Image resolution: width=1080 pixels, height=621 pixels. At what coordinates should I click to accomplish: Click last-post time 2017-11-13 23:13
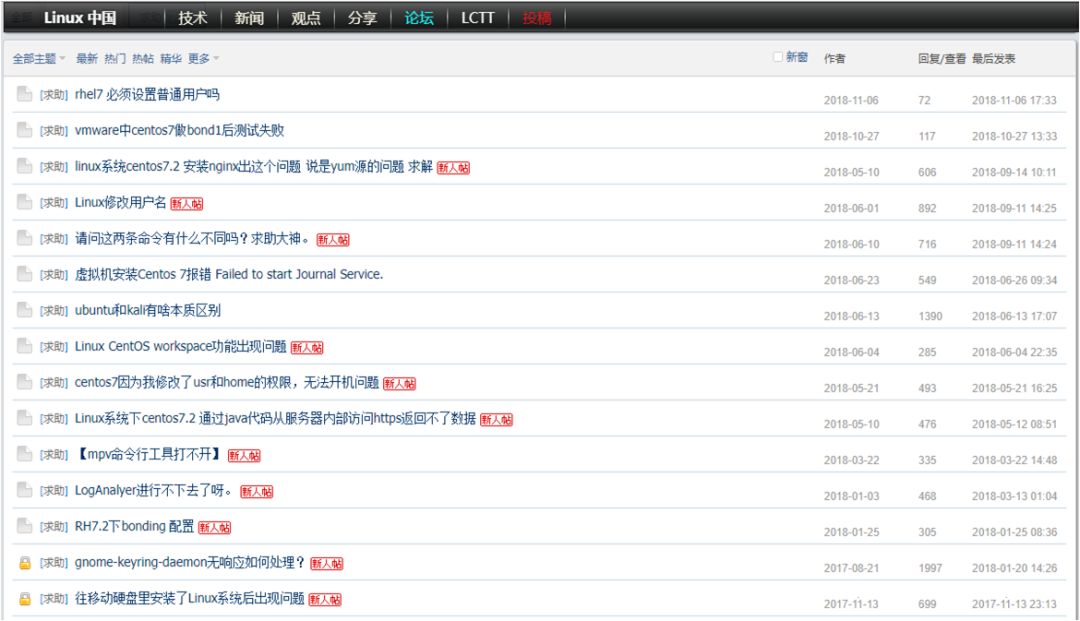(x=1014, y=604)
